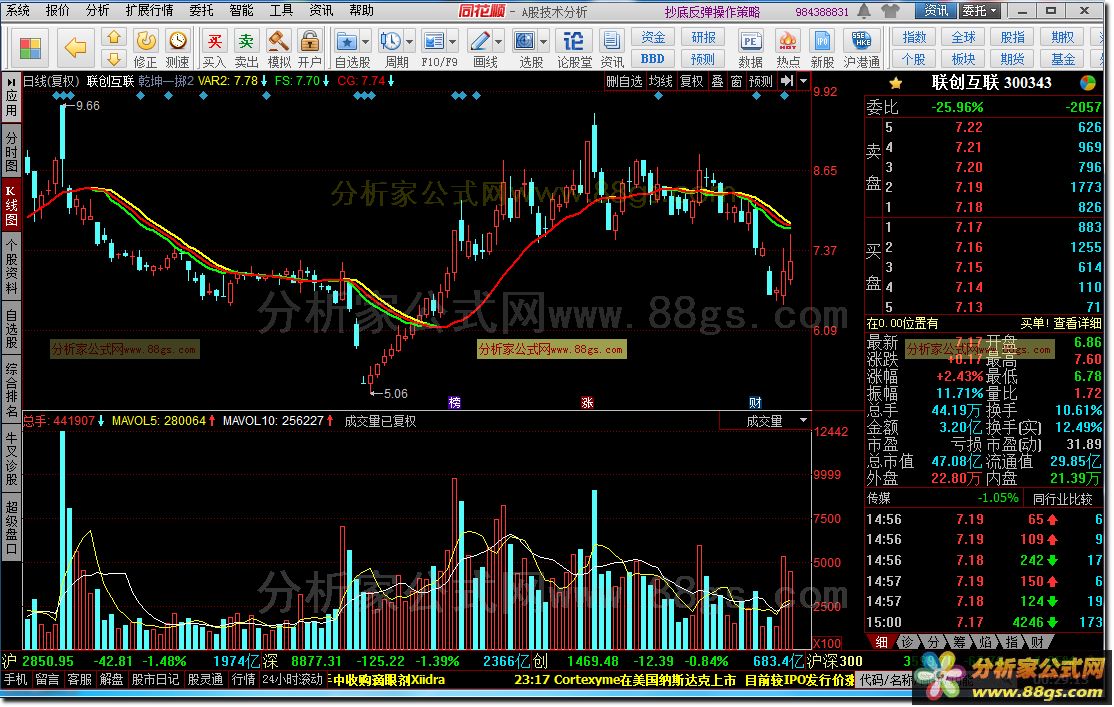Click the yellow back arrow icon
Viewport: 1114px width, 707px height.
75,48
